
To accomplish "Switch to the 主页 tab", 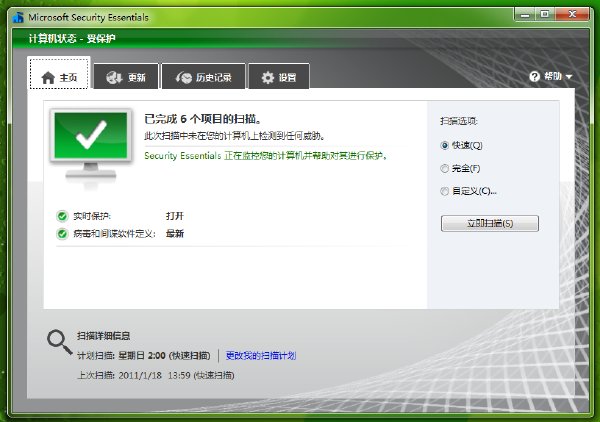I will coord(59,73).
